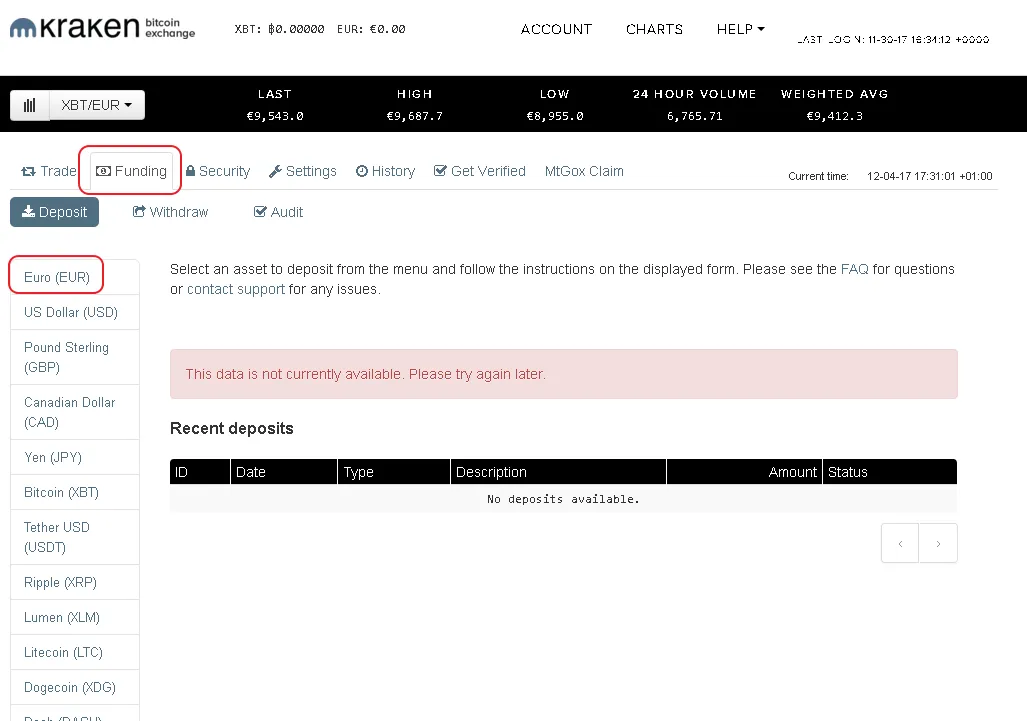
Task: Click the Type column header
Action: tap(394, 471)
